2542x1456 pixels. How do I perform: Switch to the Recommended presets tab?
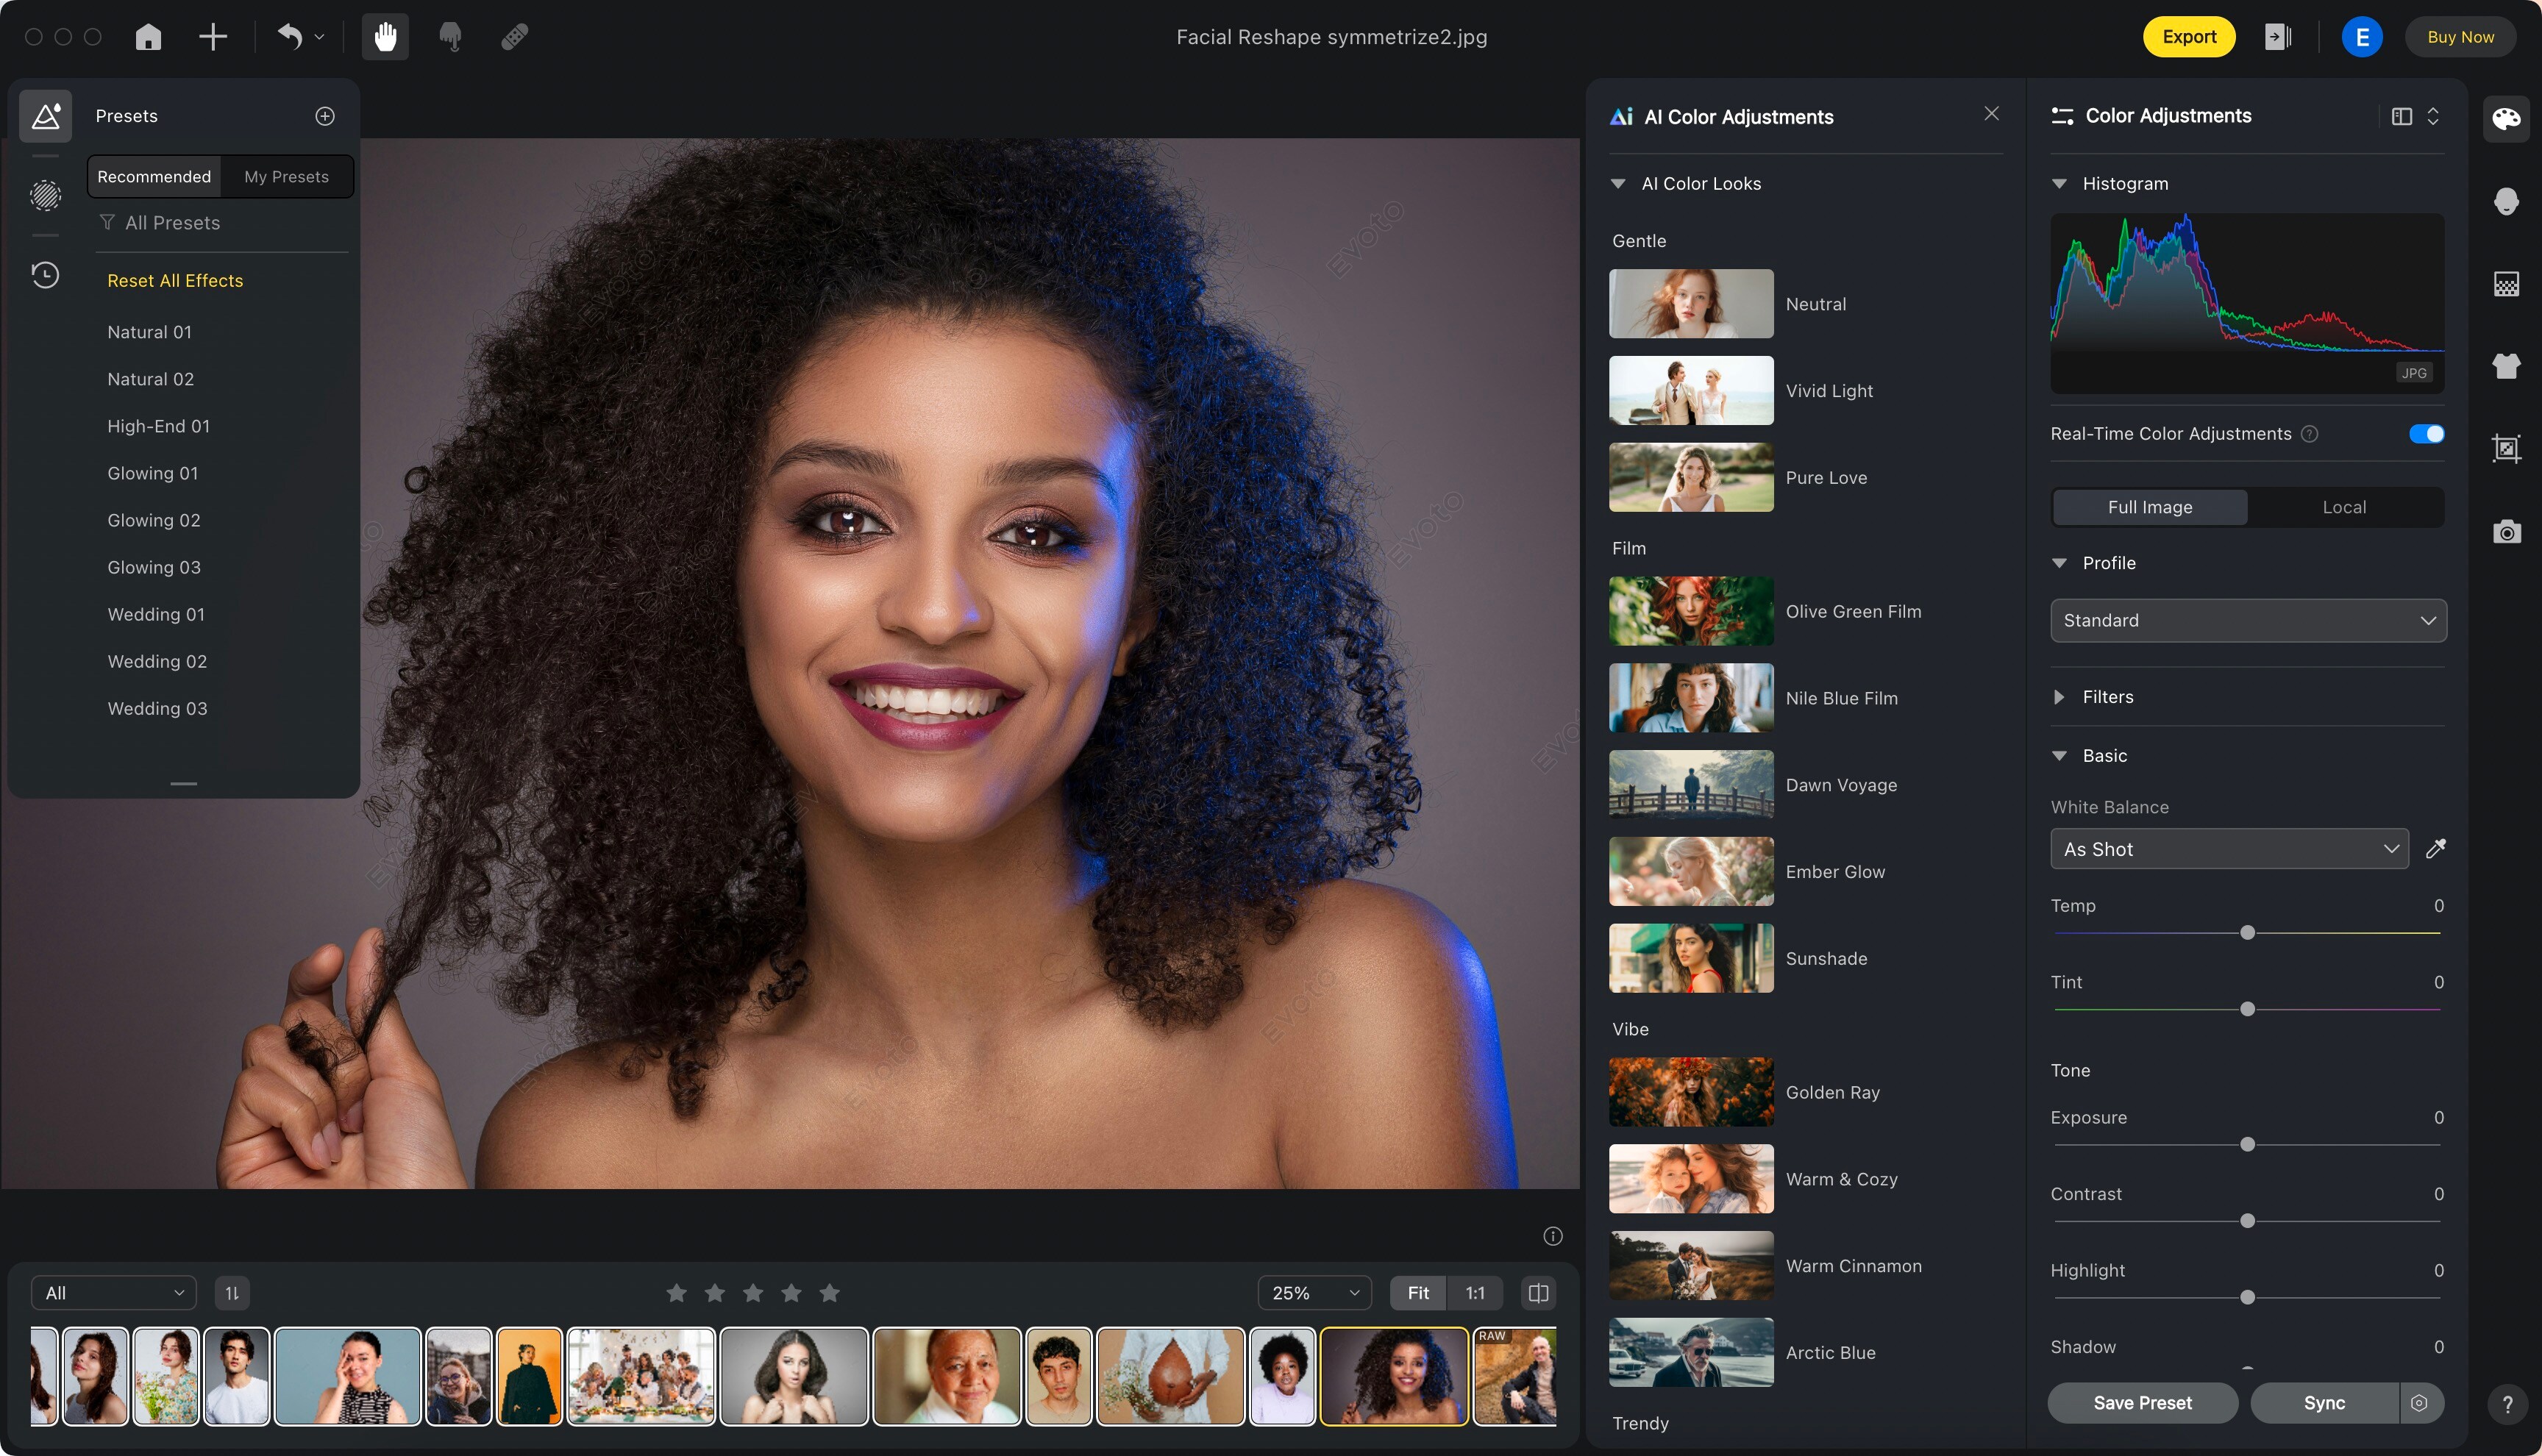pos(154,177)
